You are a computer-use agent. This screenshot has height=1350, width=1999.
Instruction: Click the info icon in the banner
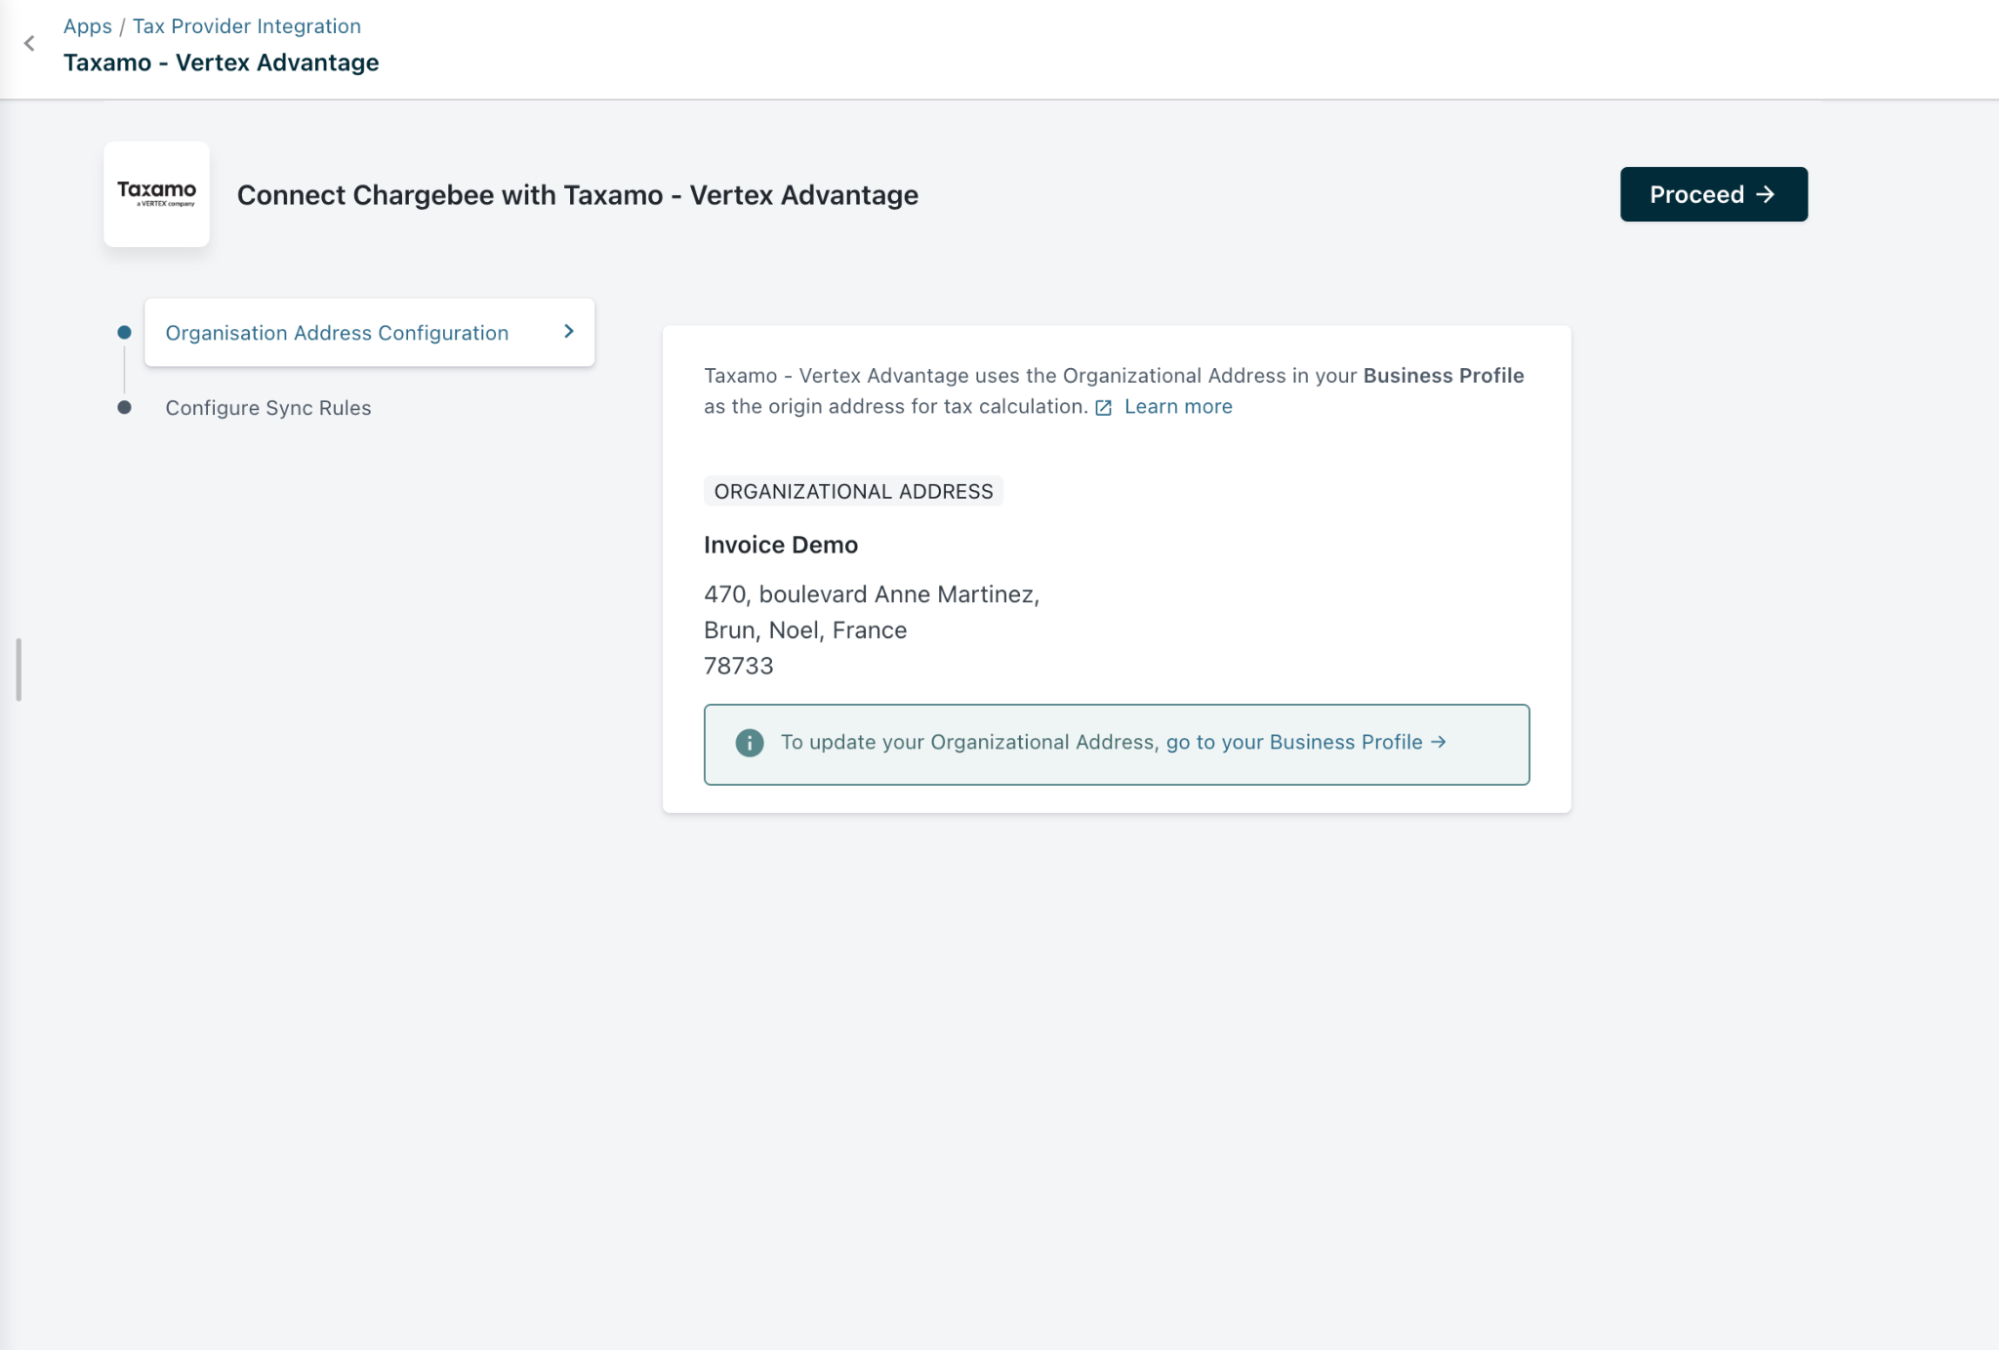749,743
